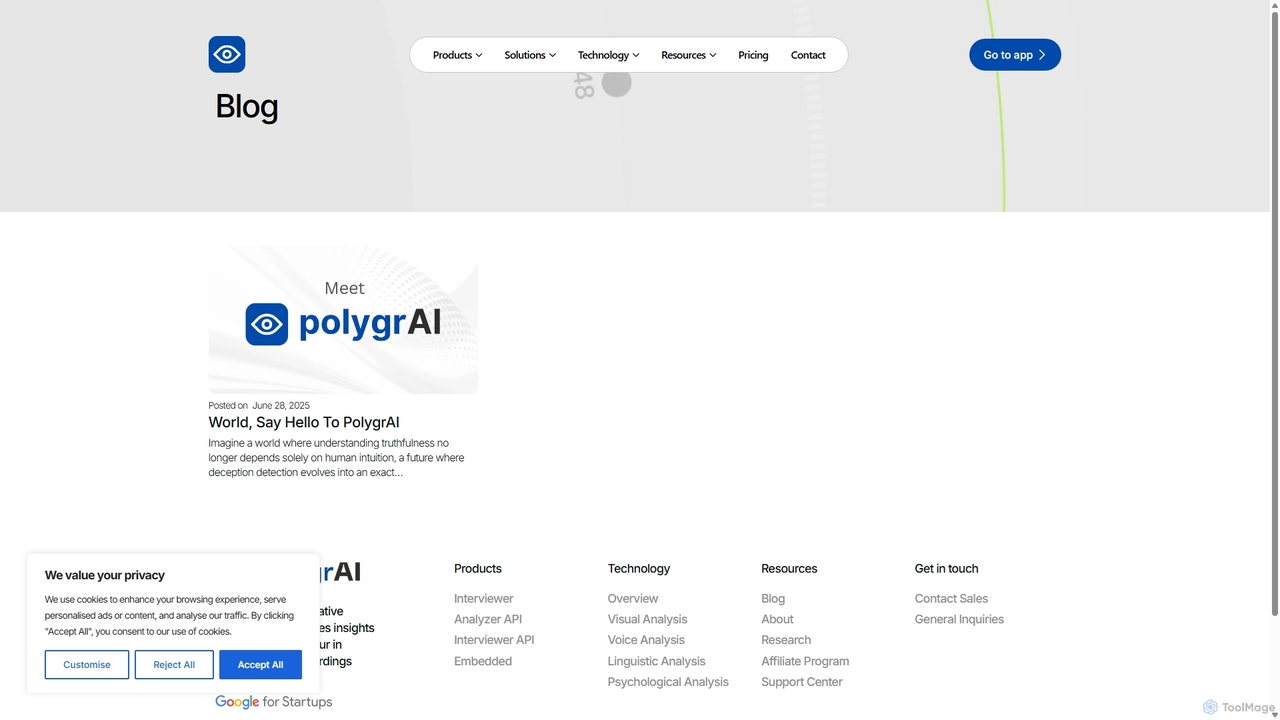This screenshot has height=720, width=1280.
Task: Click the Get in touch heading
Action: [x=946, y=569]
